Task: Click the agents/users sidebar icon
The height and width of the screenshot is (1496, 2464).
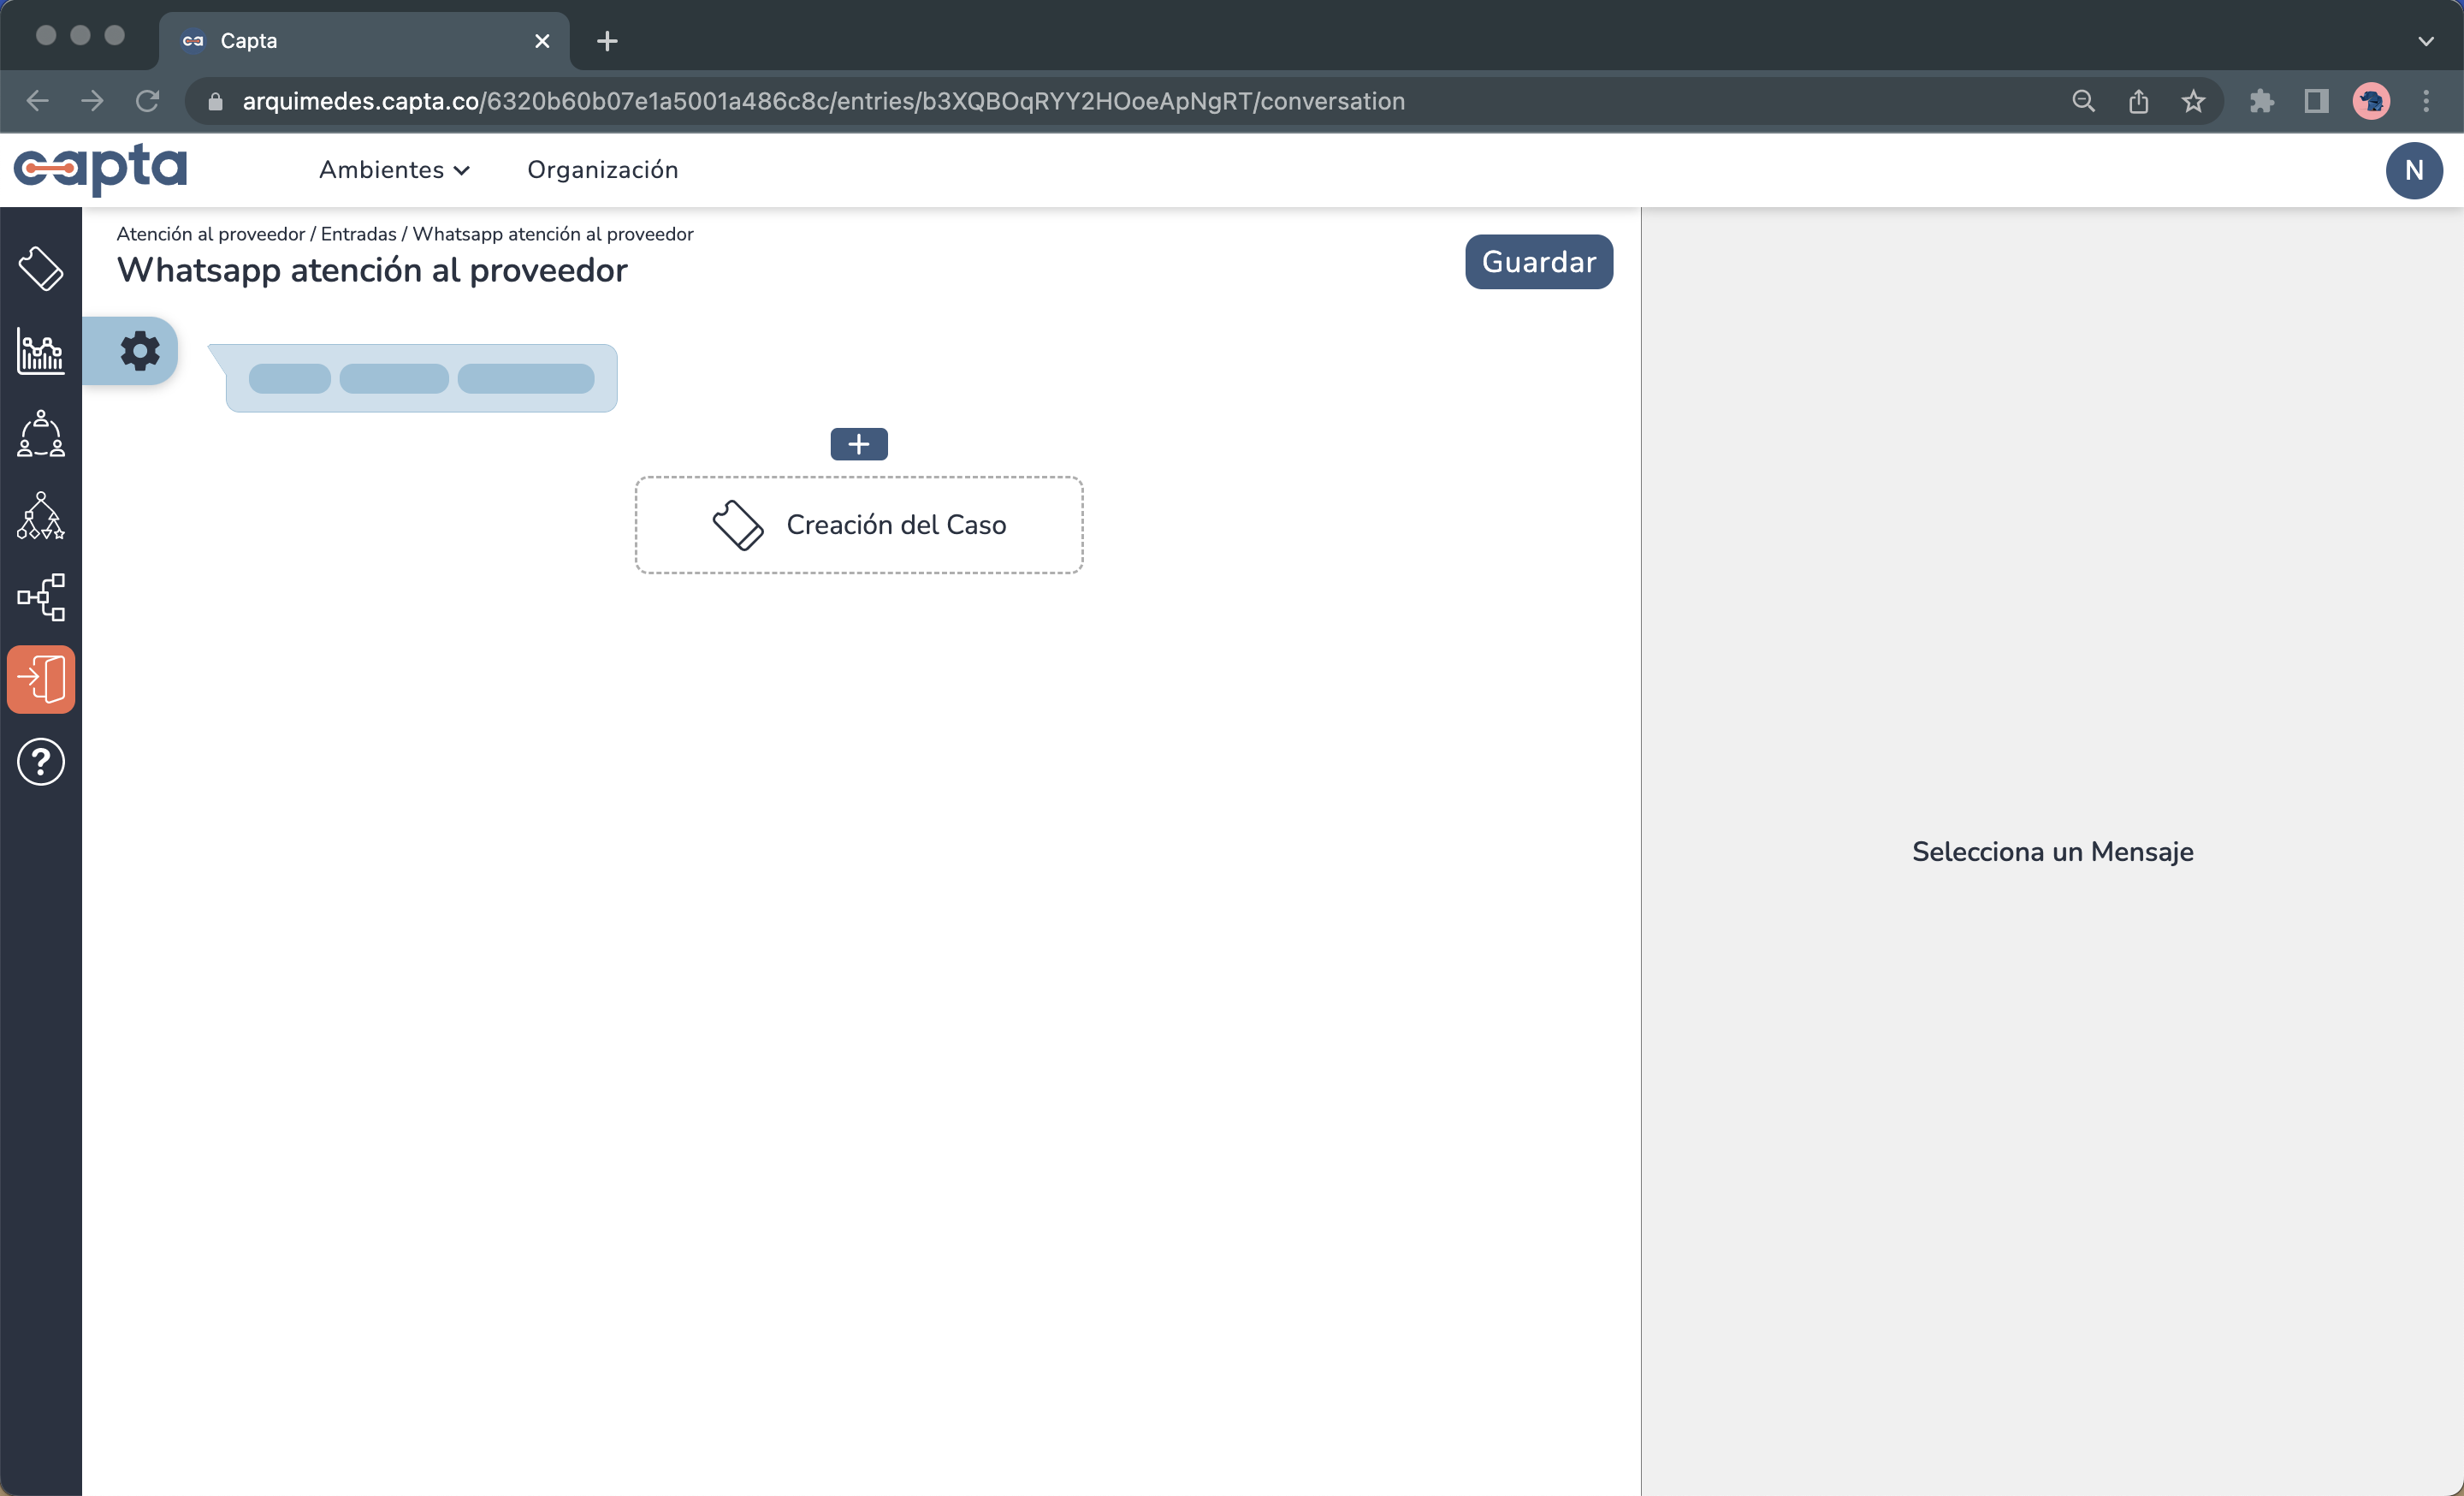Action: click(41, 434)
